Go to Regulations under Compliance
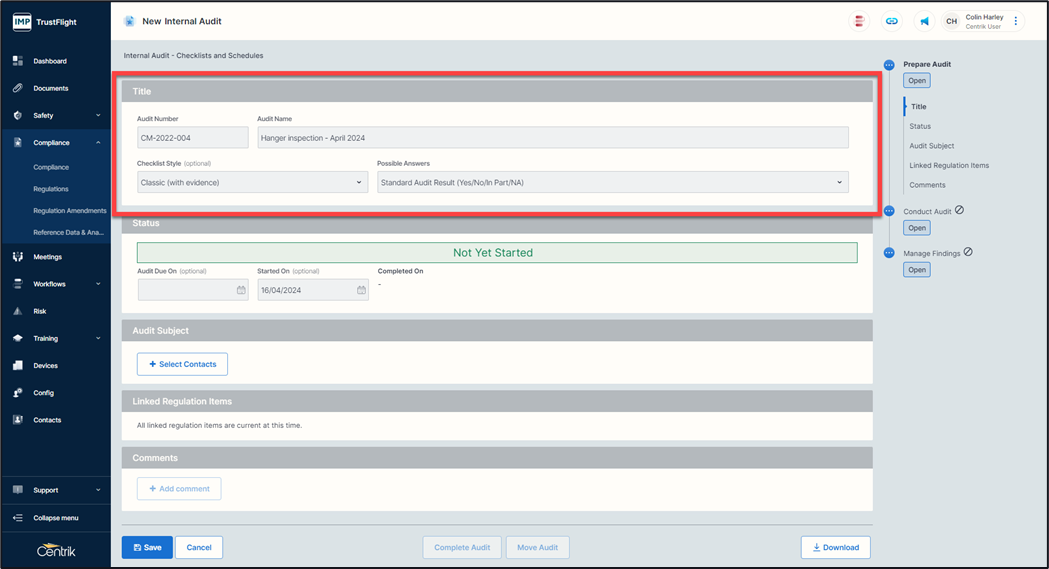 pyautogui.click(x=51, y=189)
